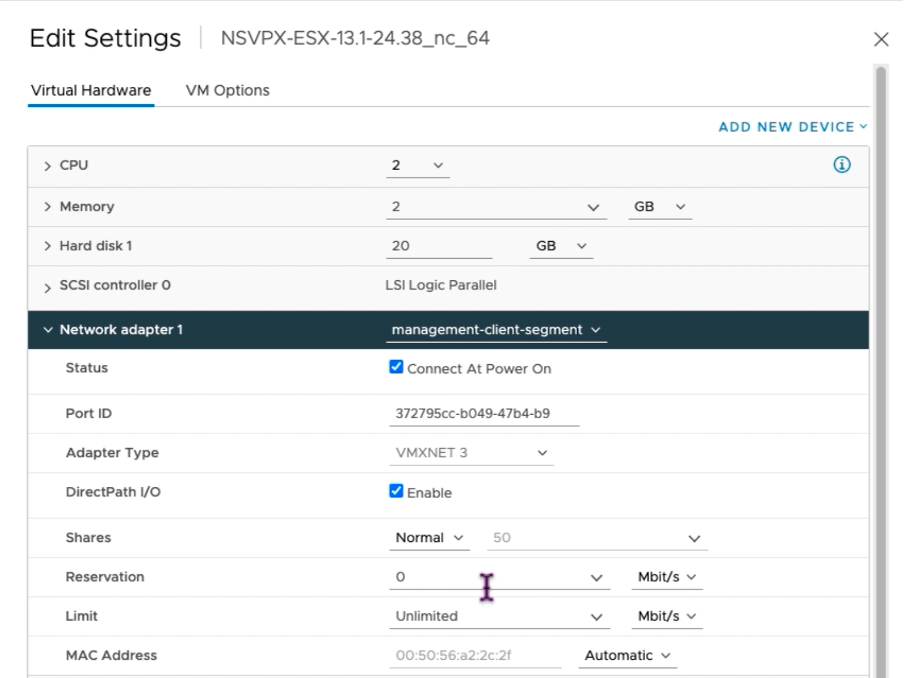
Task: Click the LSI Logic Parallel text
Action: coord(440,285)
